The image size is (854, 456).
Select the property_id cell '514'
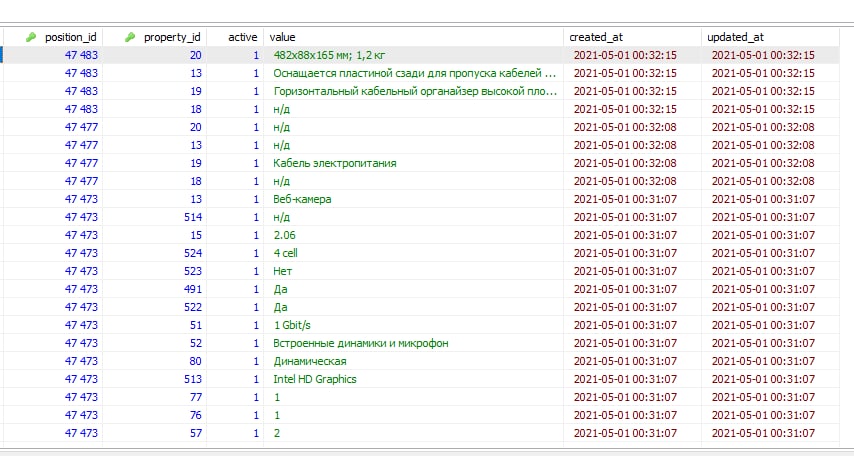click(x=154, y=217)
